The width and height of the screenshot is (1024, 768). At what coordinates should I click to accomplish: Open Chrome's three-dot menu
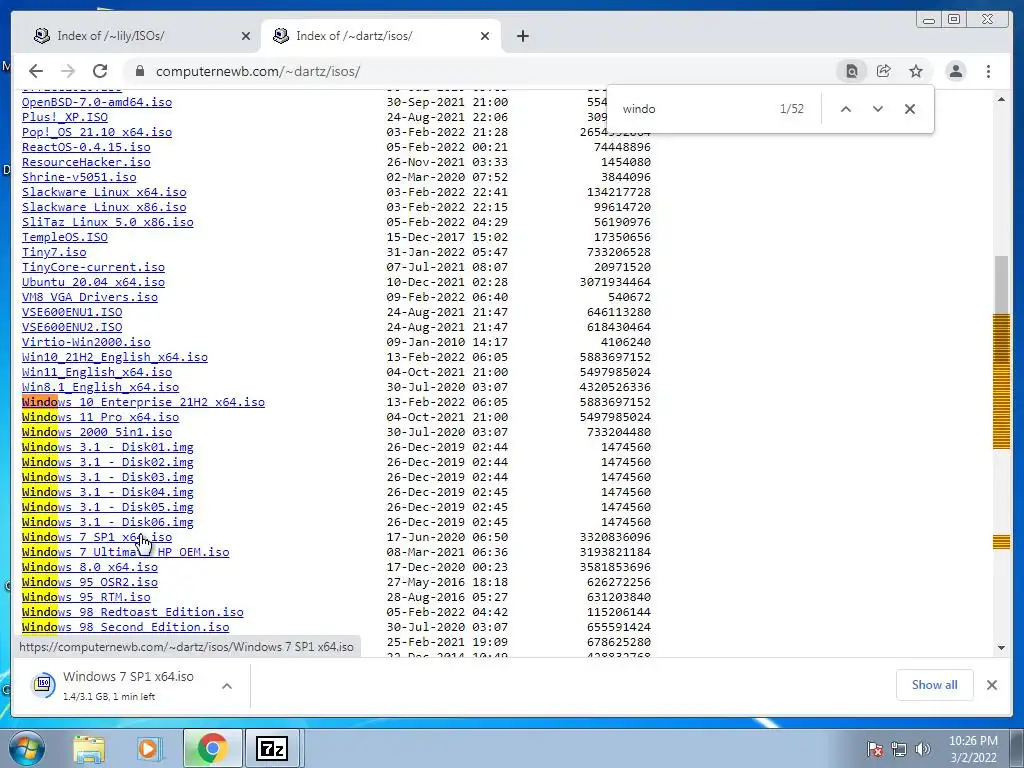click(x=989, y=71)
